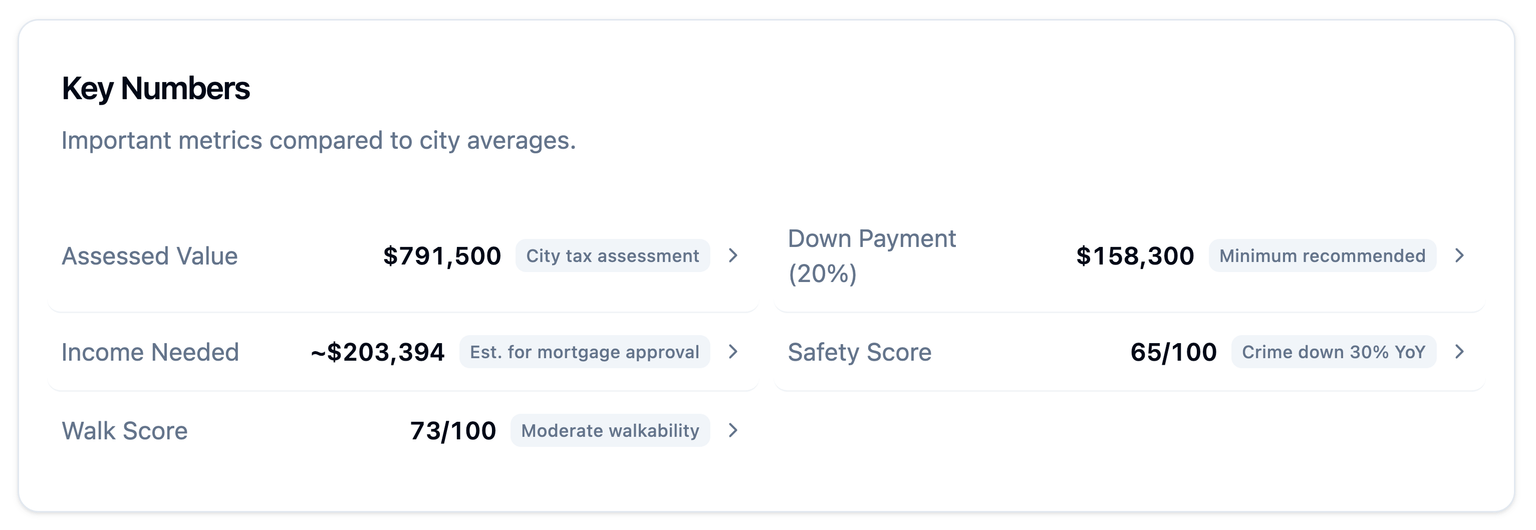
Task: Select the Income Needed label
Action: [x=150, y=352]
